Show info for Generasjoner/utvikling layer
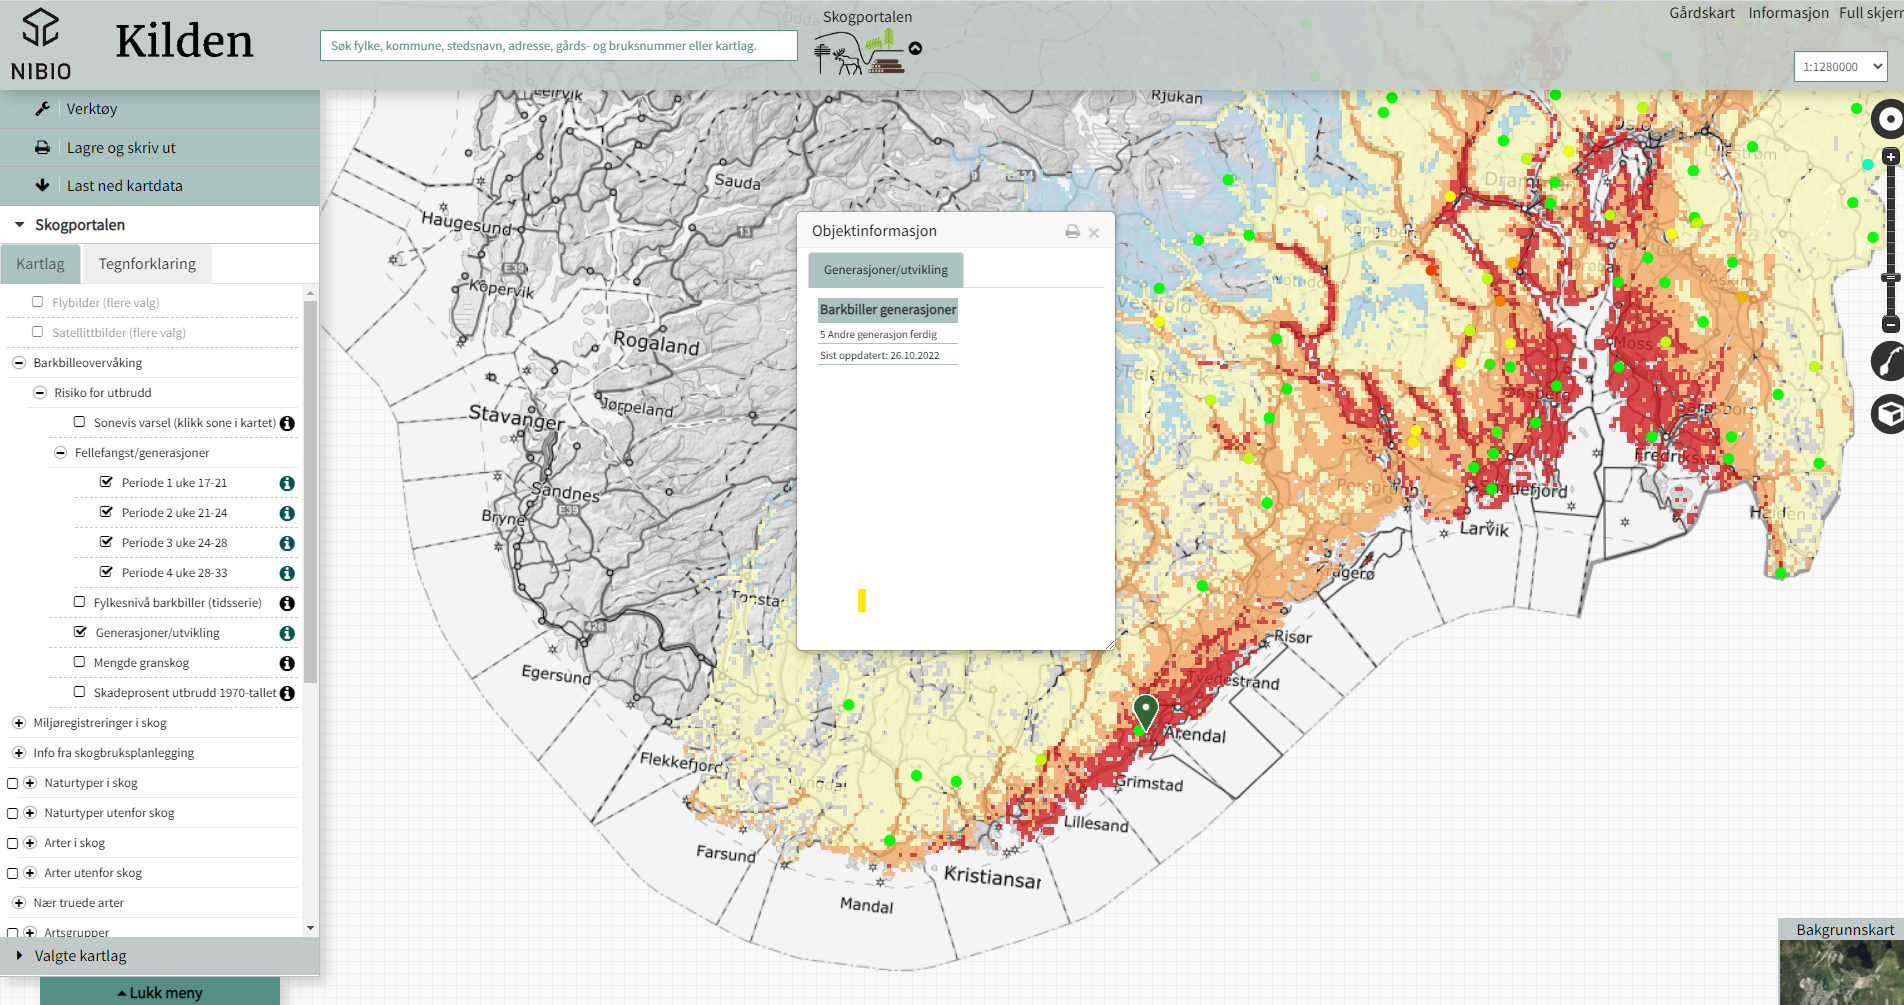The width and height of the screenshot is (1904, 1005). coord(287,633)
